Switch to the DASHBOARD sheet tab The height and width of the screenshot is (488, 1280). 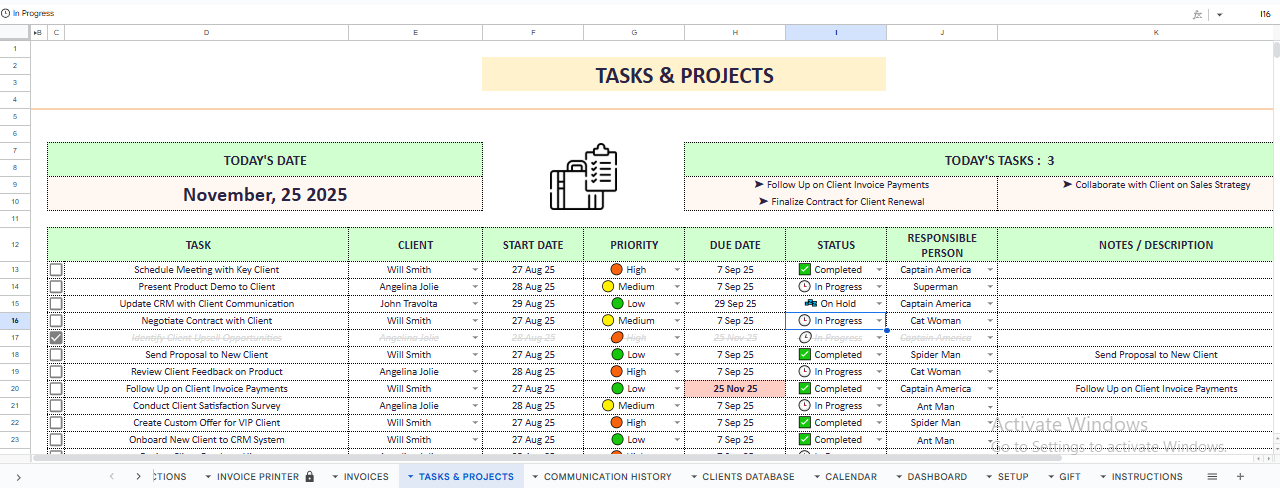(x=937, y=477)
